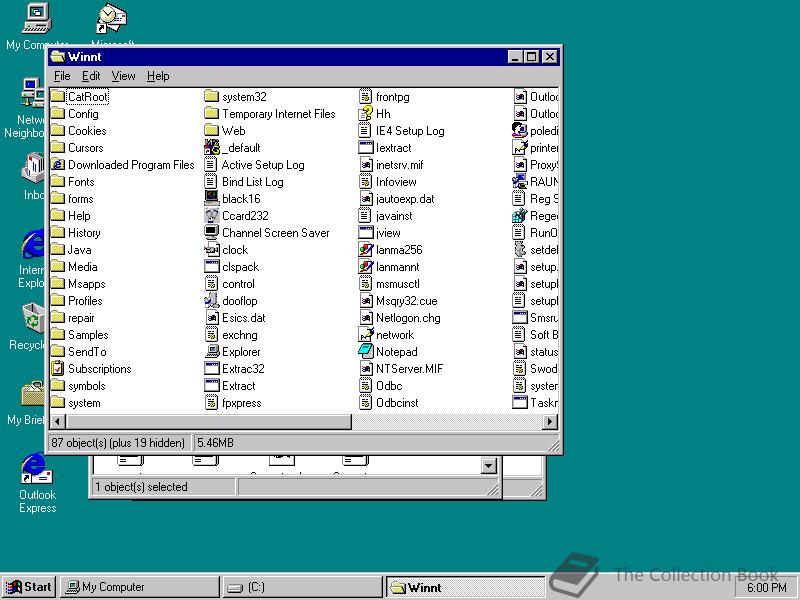Image resolution: width=800 pixels, height=600 pixels.
Task: Switch to My Computer taskbar button
Action: (x=140, y=587)
